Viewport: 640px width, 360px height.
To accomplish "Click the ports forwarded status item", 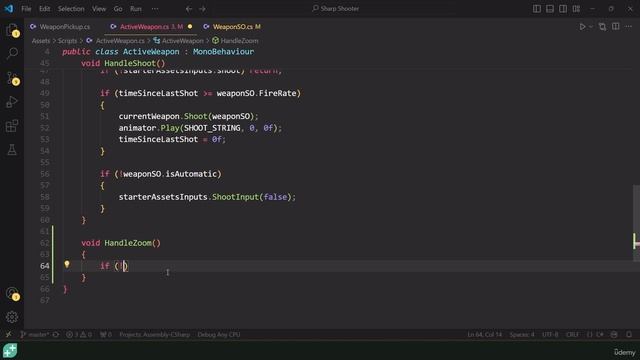I will [106, 334].
